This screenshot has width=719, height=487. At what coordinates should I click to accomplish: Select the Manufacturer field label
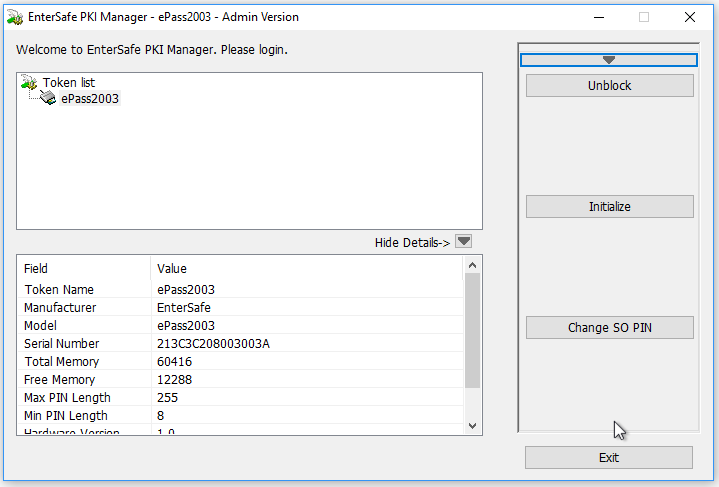pos(60,307)
